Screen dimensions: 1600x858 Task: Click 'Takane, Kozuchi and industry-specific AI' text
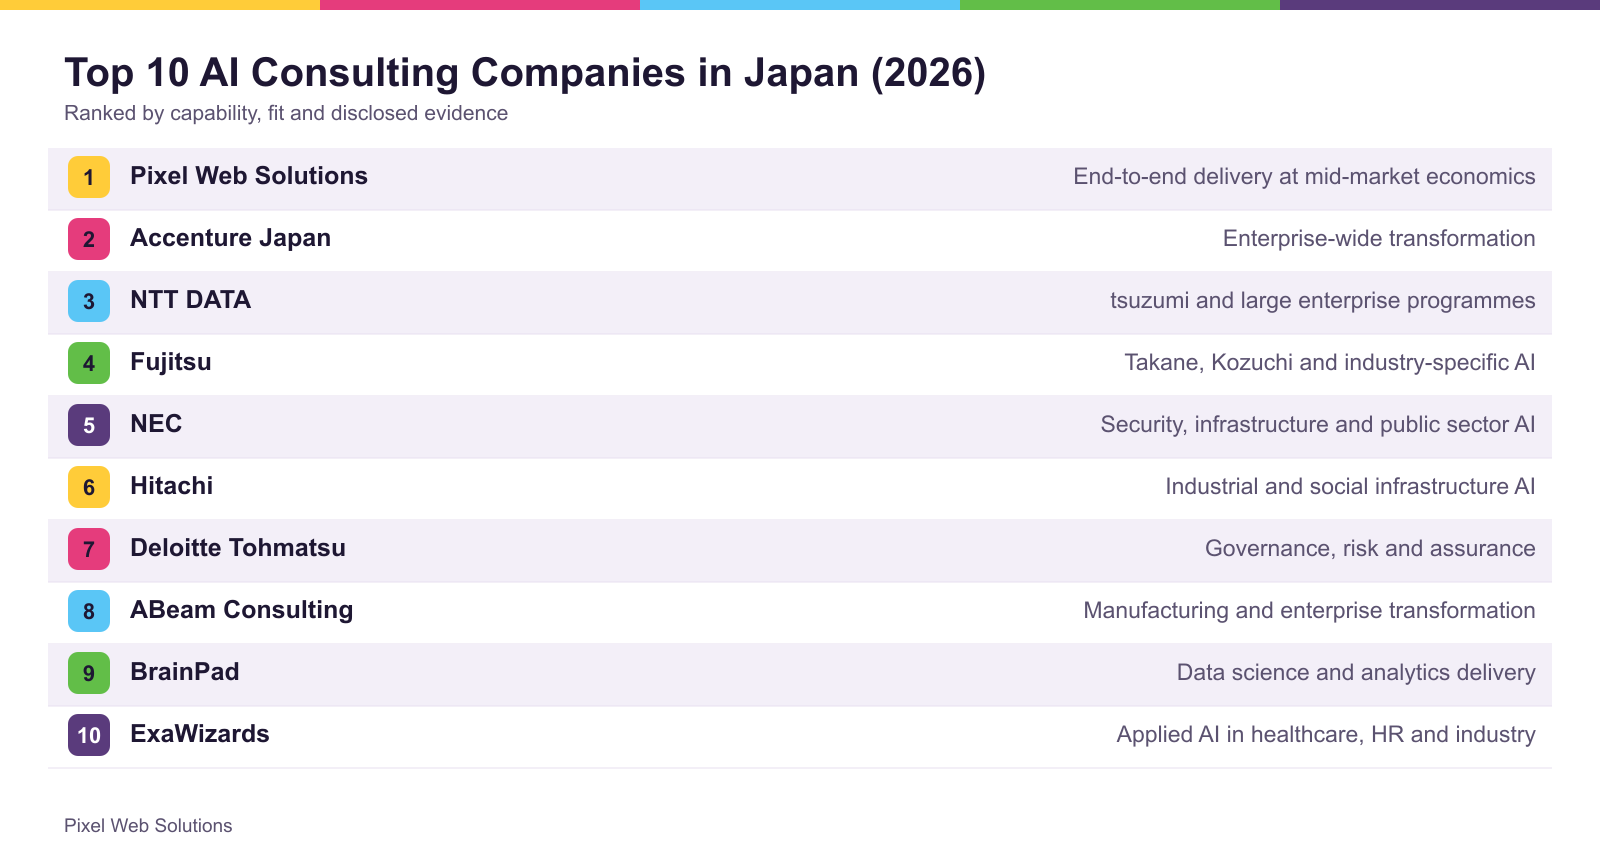(x=1330, y=363)
